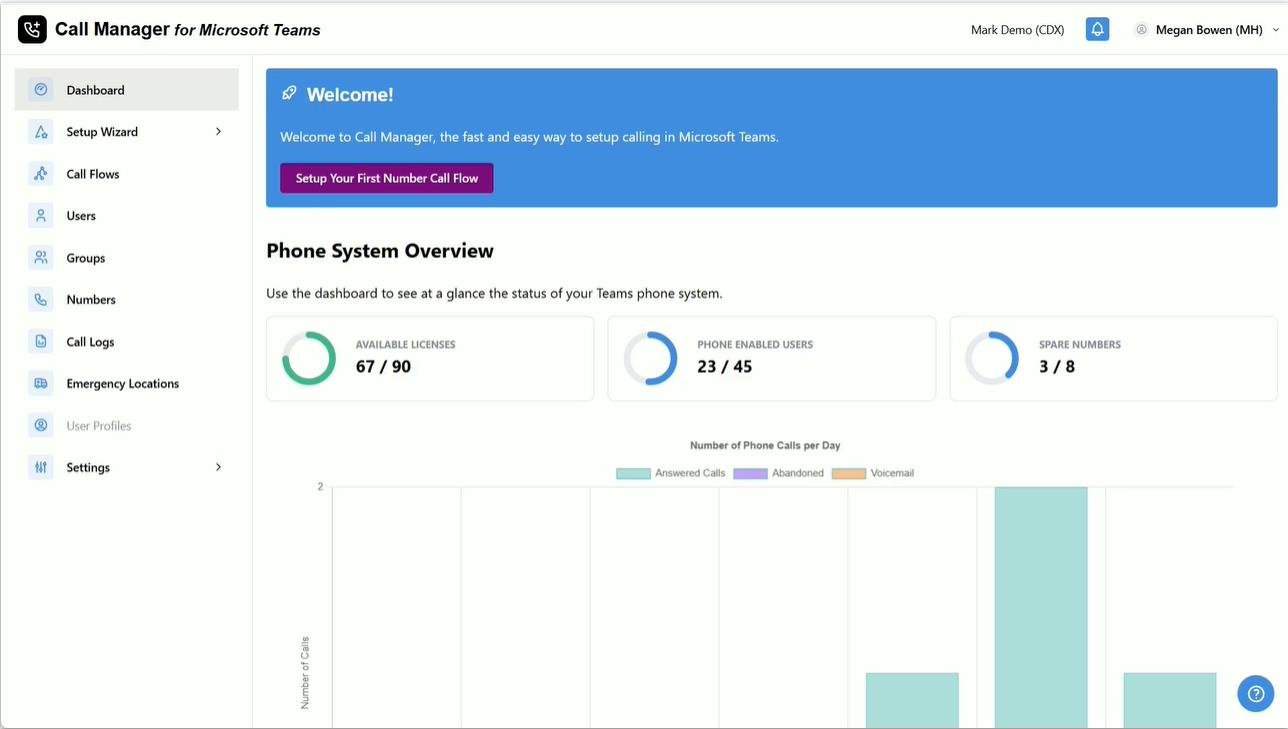Click the Available Licenses donut chart

(309, 358)
